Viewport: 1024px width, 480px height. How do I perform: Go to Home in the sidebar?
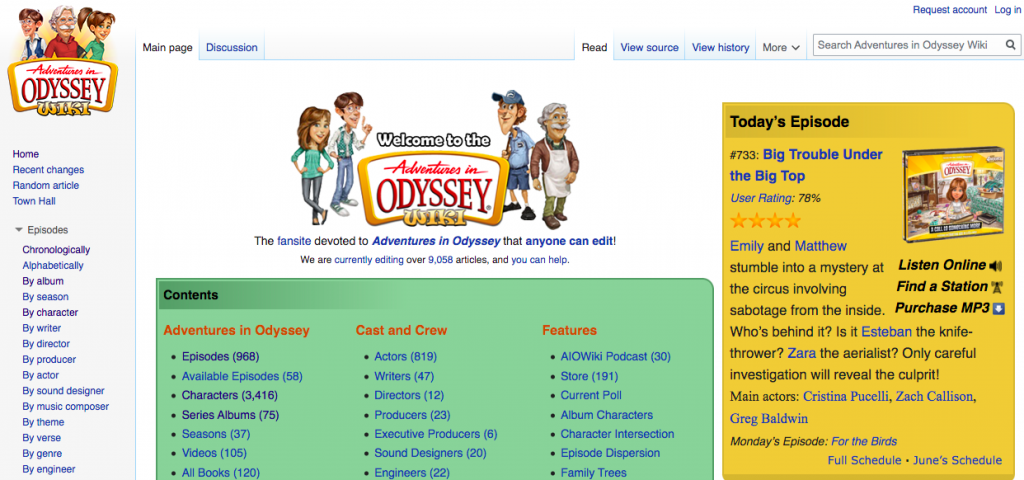[25, 154]
